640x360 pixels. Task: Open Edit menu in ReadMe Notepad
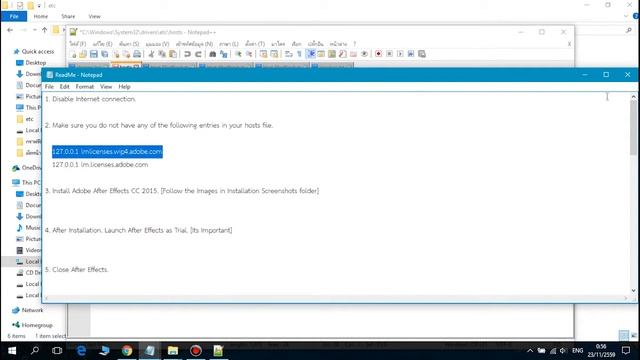(x=64, y=87)
